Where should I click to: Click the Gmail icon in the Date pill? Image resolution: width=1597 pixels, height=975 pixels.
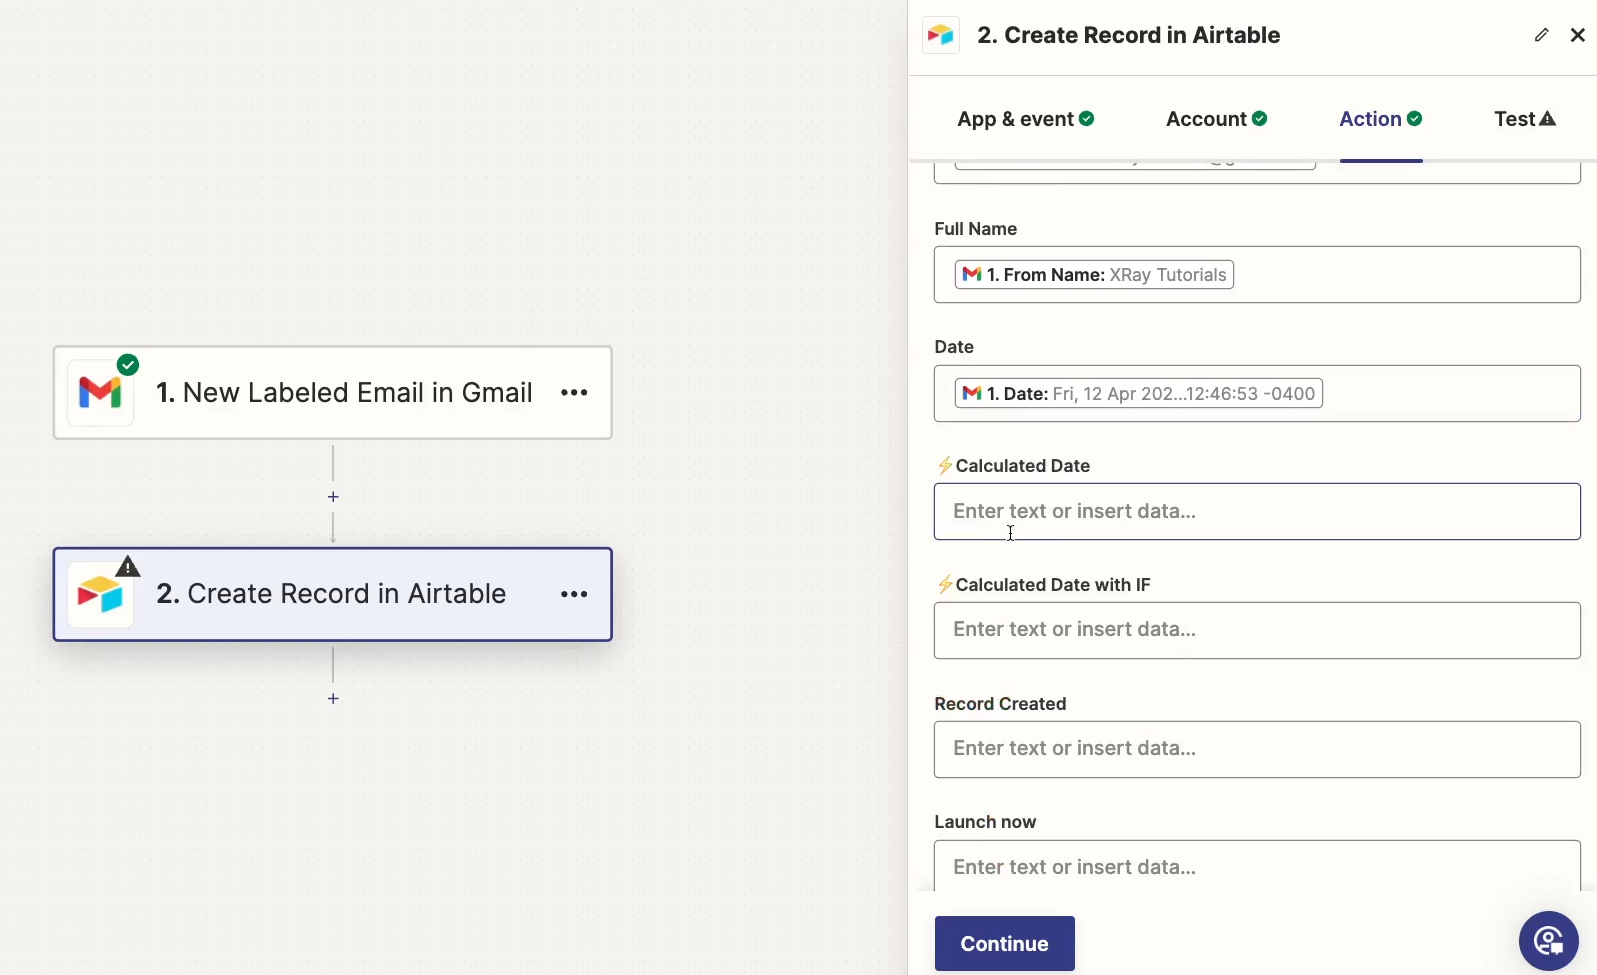(x=972, y=393)
